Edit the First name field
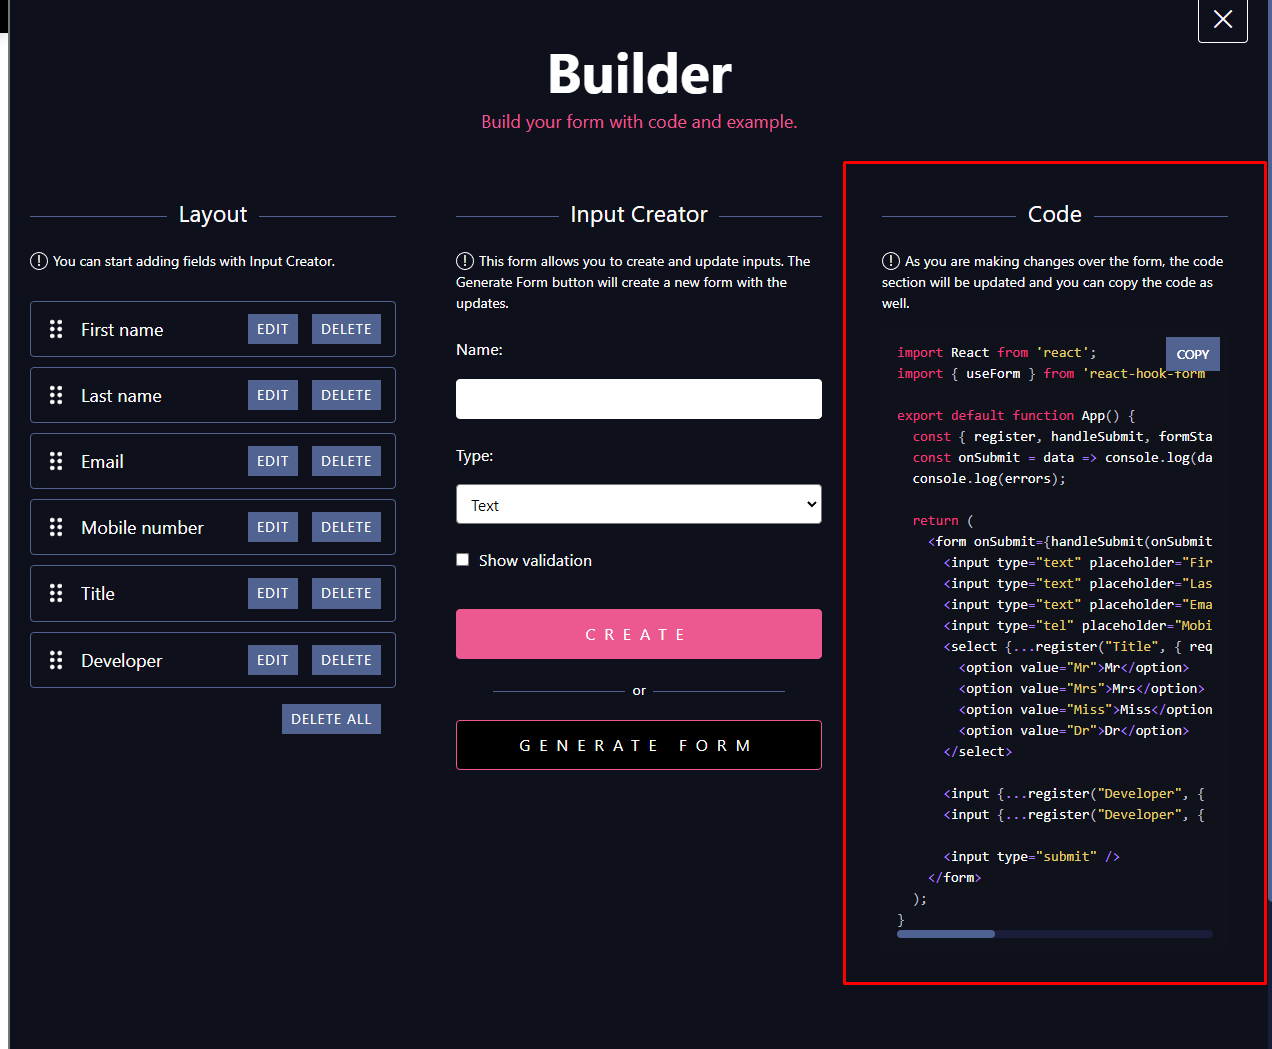Screen dimensions: 1272x1049 [x=273, y=329]
